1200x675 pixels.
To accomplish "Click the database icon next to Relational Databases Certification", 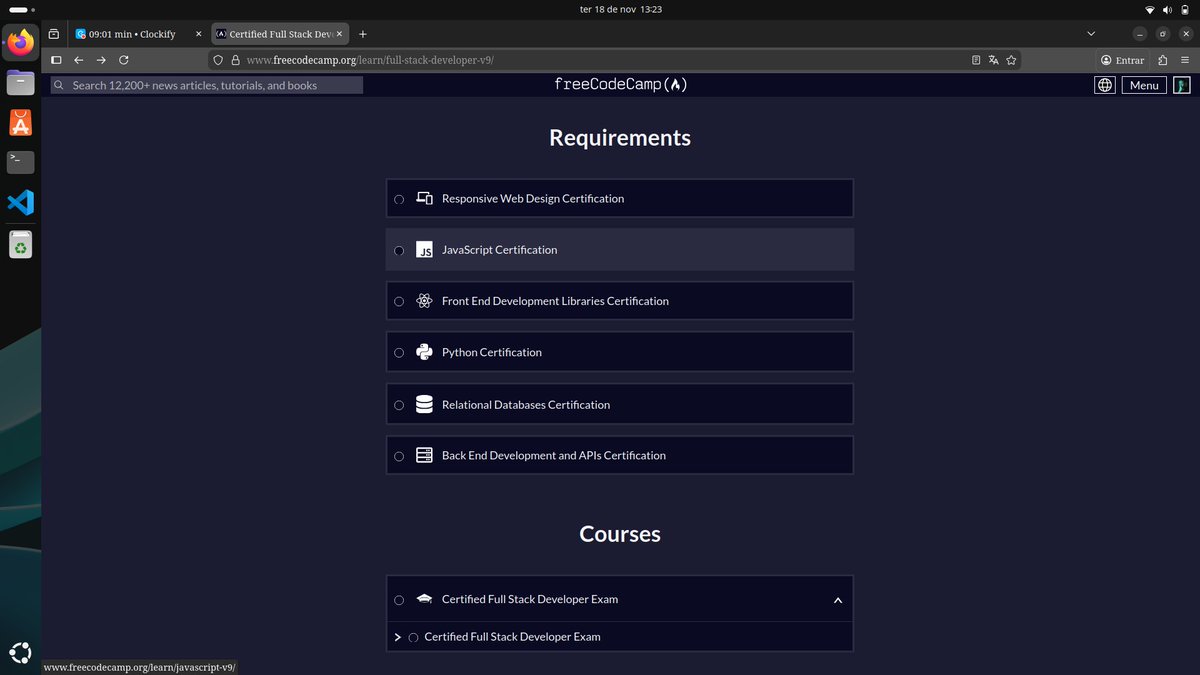I will [x=424, y=404].
